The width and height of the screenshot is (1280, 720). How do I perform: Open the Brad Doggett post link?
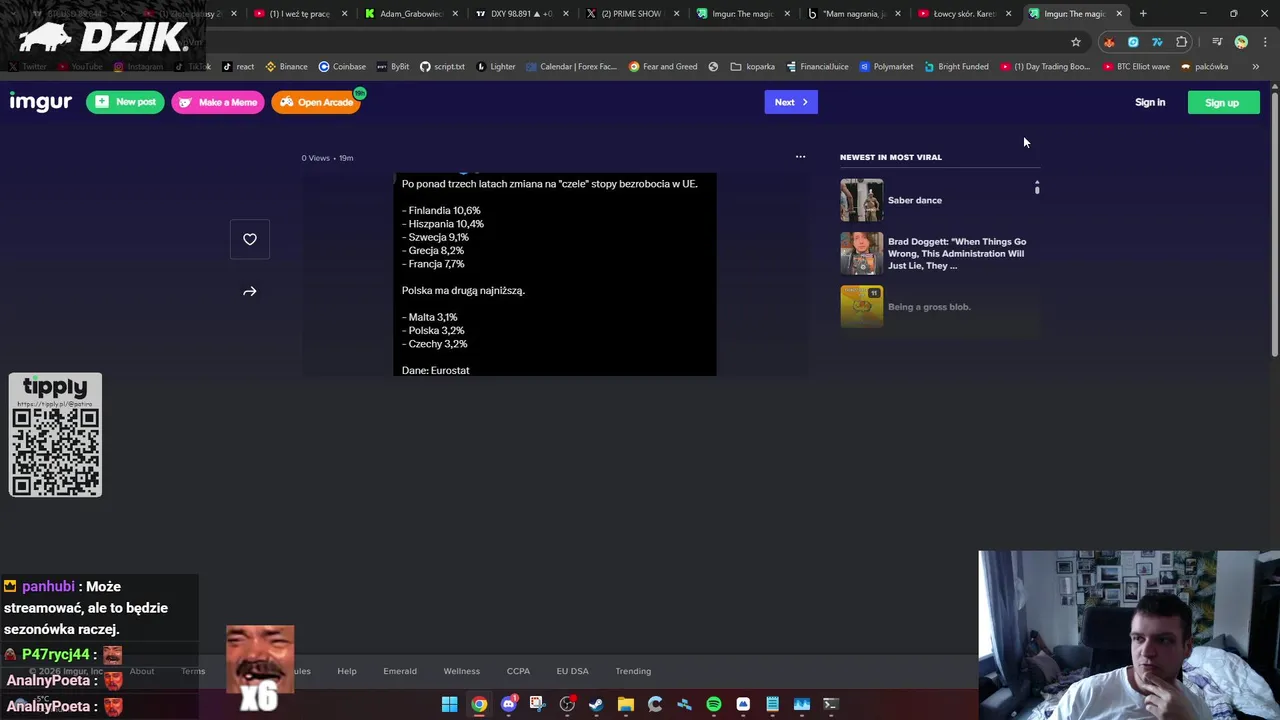(957, 253)
